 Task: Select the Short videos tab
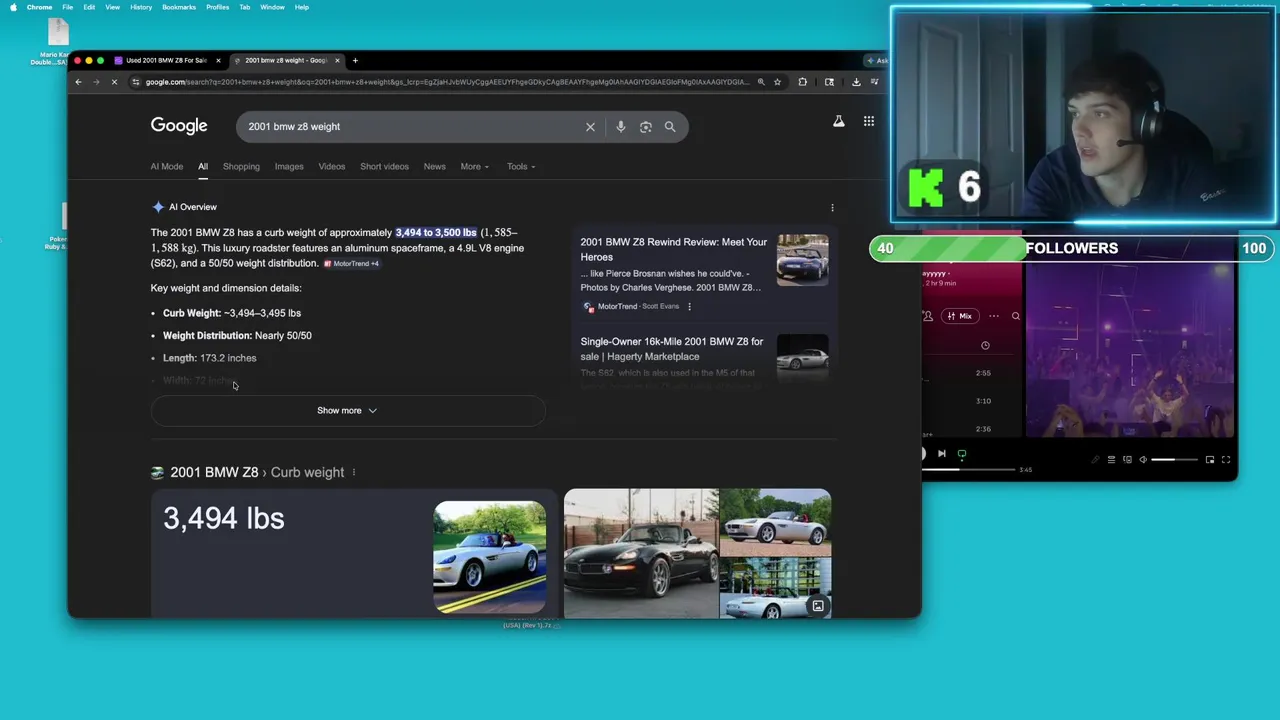coord(384,167)
